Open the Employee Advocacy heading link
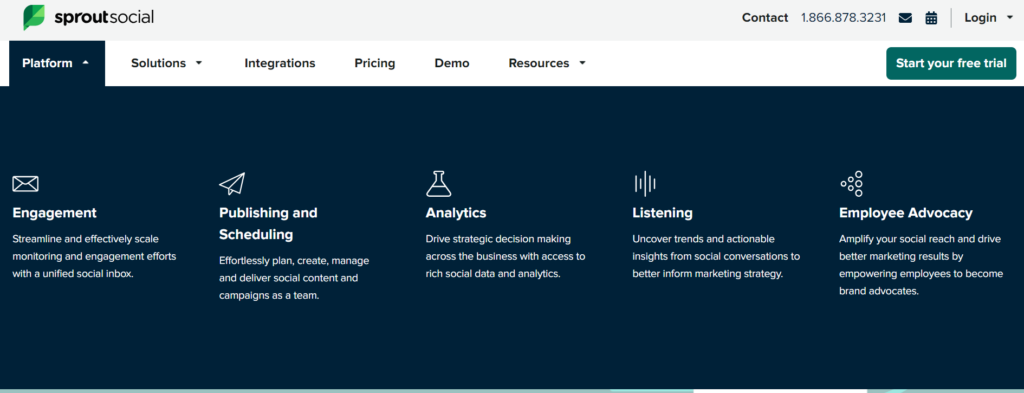 pos(906,213)
